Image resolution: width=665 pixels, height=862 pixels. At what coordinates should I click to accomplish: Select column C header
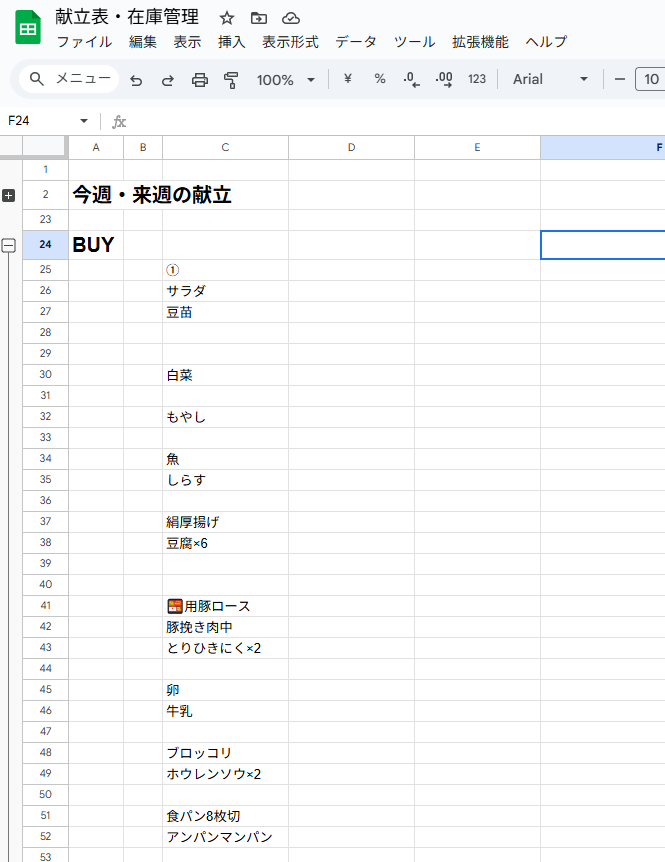point(225,147)
